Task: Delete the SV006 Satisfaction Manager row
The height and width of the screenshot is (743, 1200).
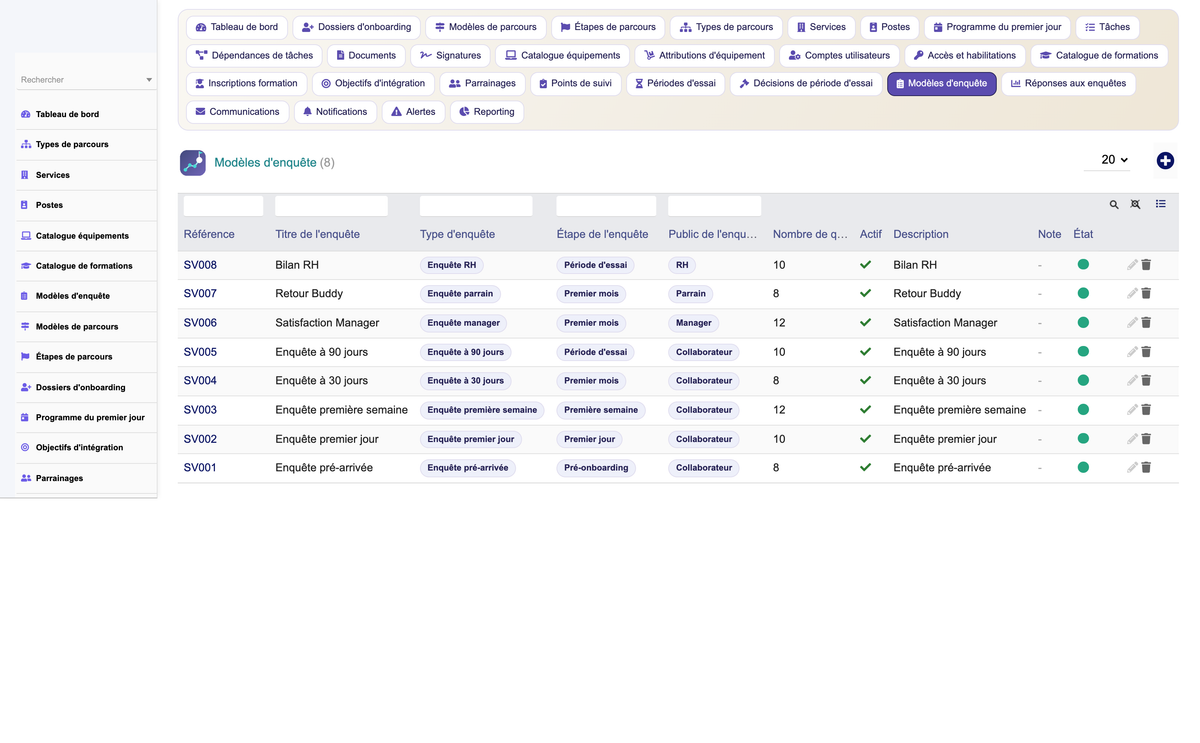Action: (x=1146, y=323)
